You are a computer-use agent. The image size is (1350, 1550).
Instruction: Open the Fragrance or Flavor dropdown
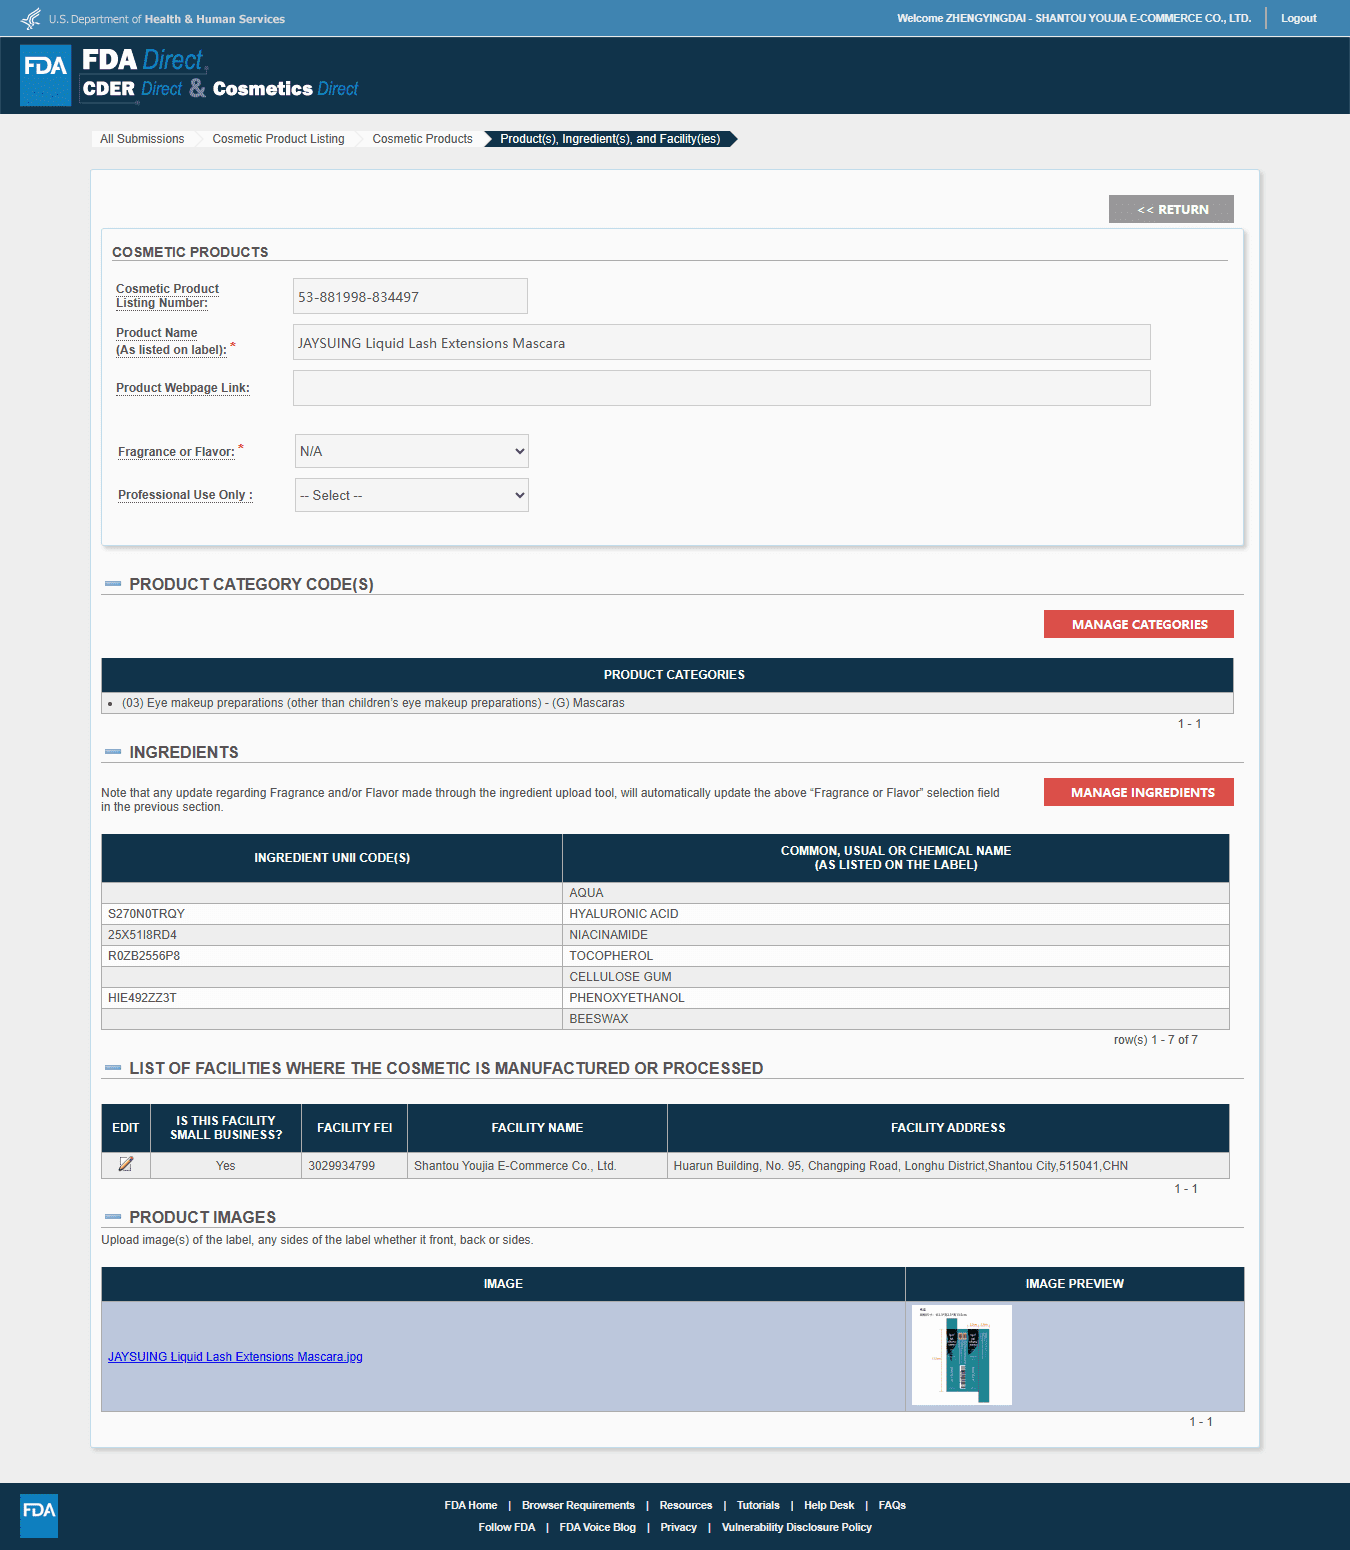[412, 451]
